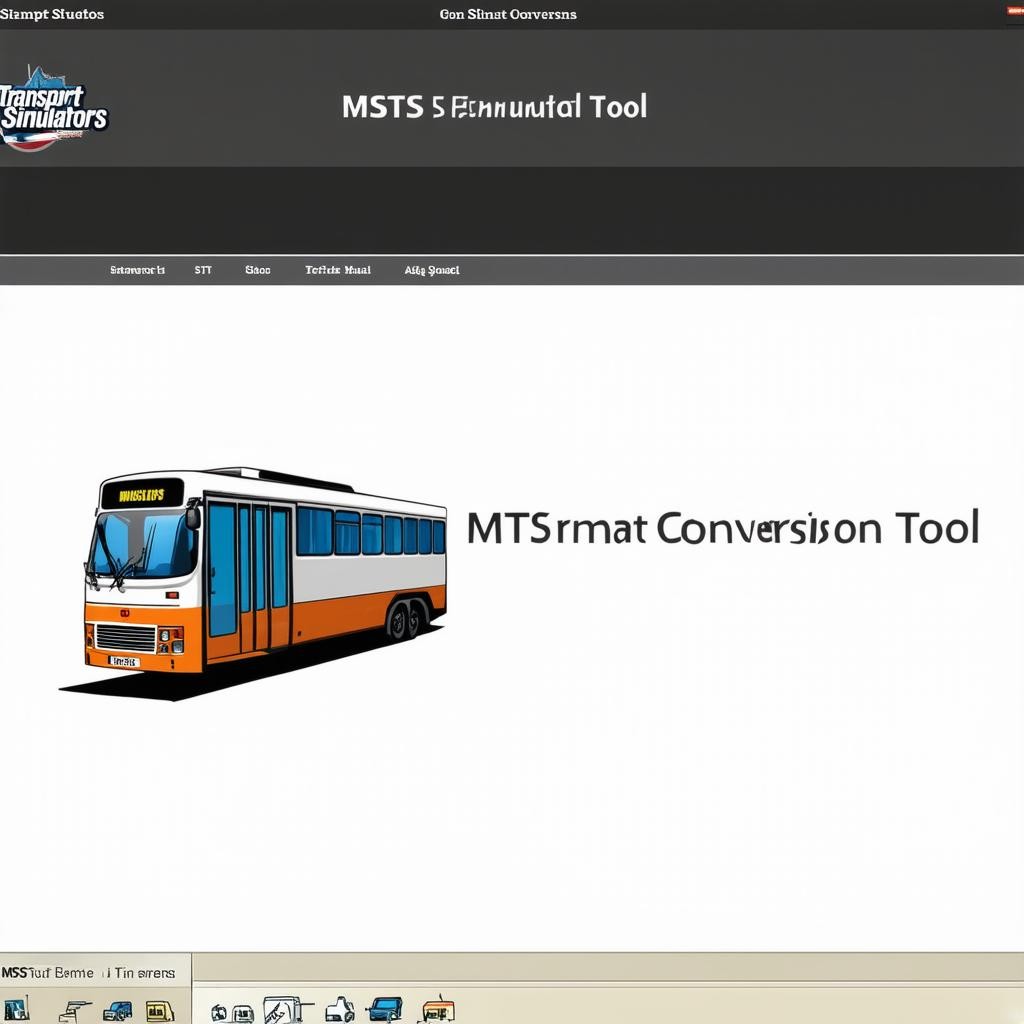This screenshot has height=1024, width=1024.
Task: Open the 'Tefidx Mual' navigation item
Action: (338, 270)
